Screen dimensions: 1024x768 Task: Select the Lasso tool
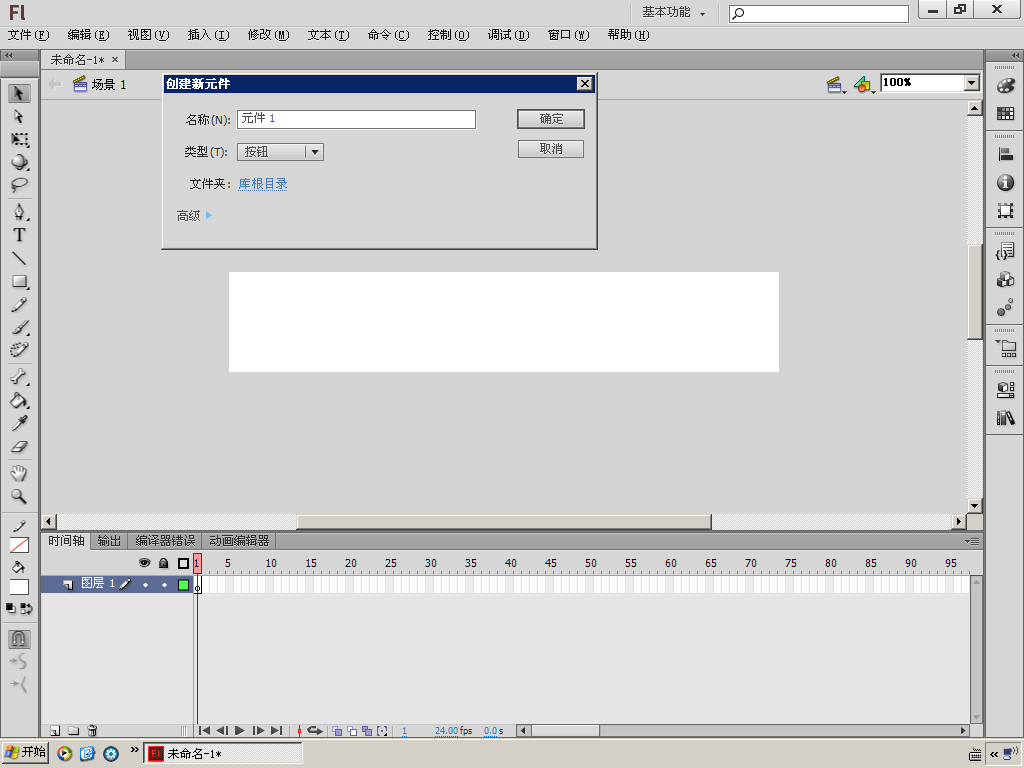[19, 185]
